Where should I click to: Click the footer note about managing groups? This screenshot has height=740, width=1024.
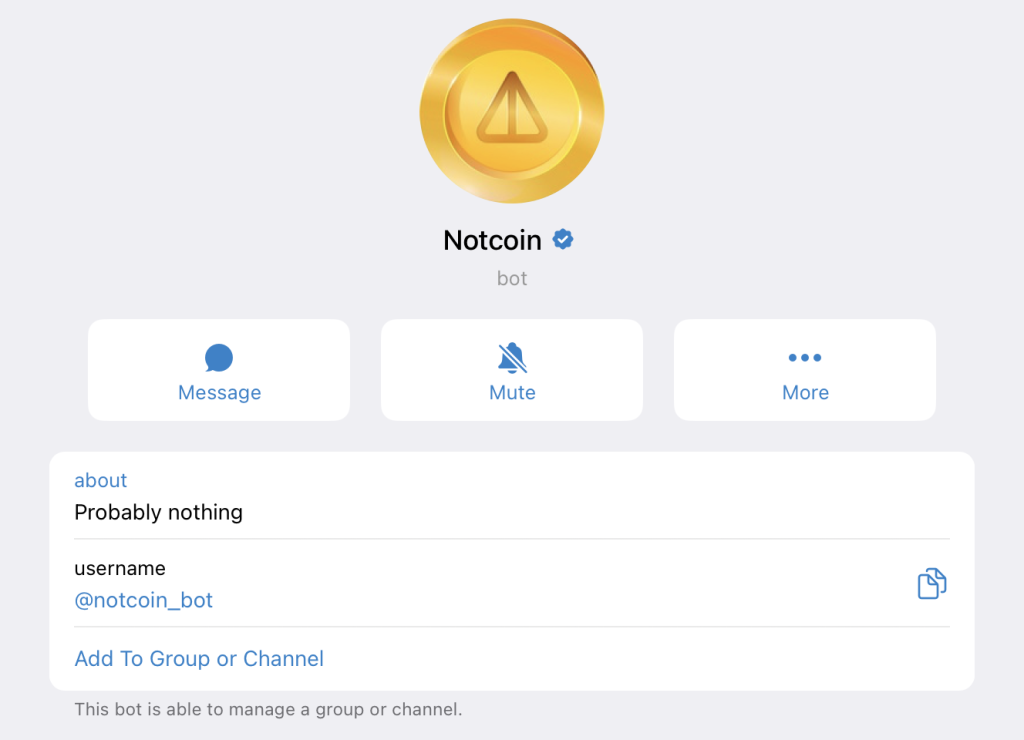(x=268, y=711)
